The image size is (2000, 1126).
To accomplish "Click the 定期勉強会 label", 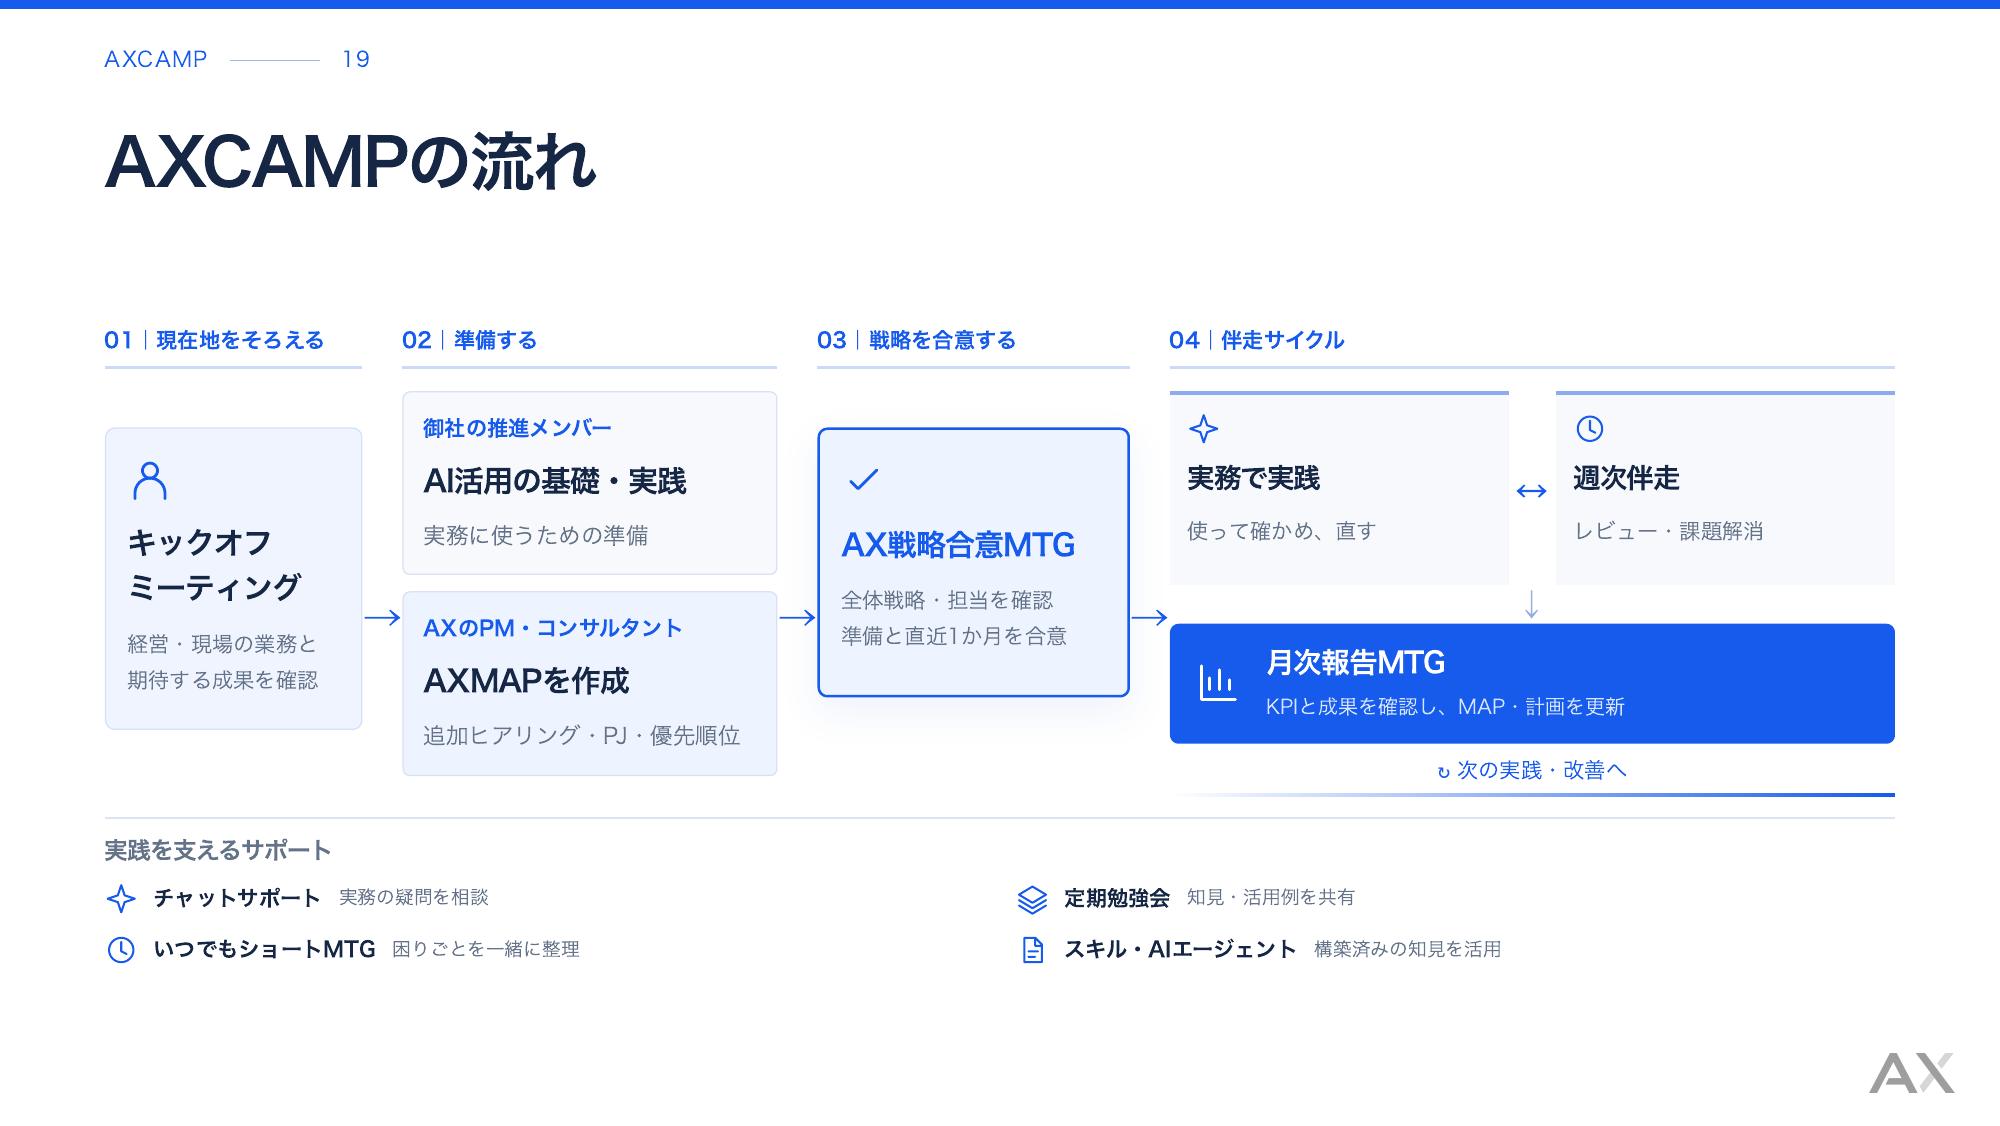I will click(x=1117, y=898).
